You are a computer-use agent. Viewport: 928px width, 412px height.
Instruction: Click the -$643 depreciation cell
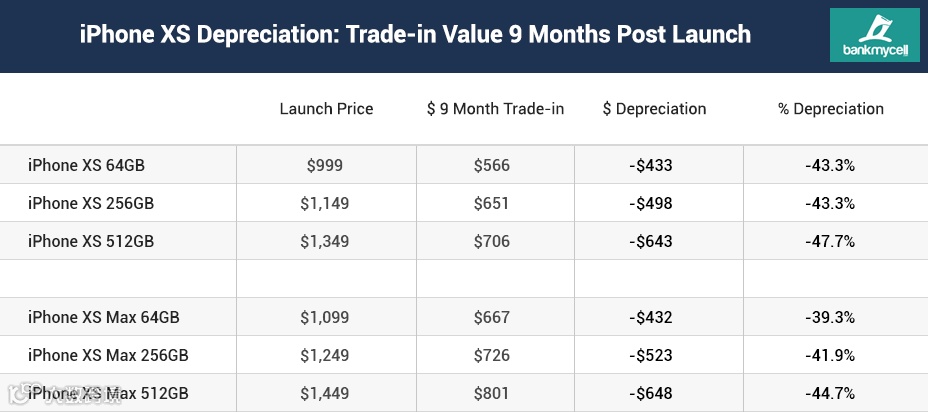650,241
